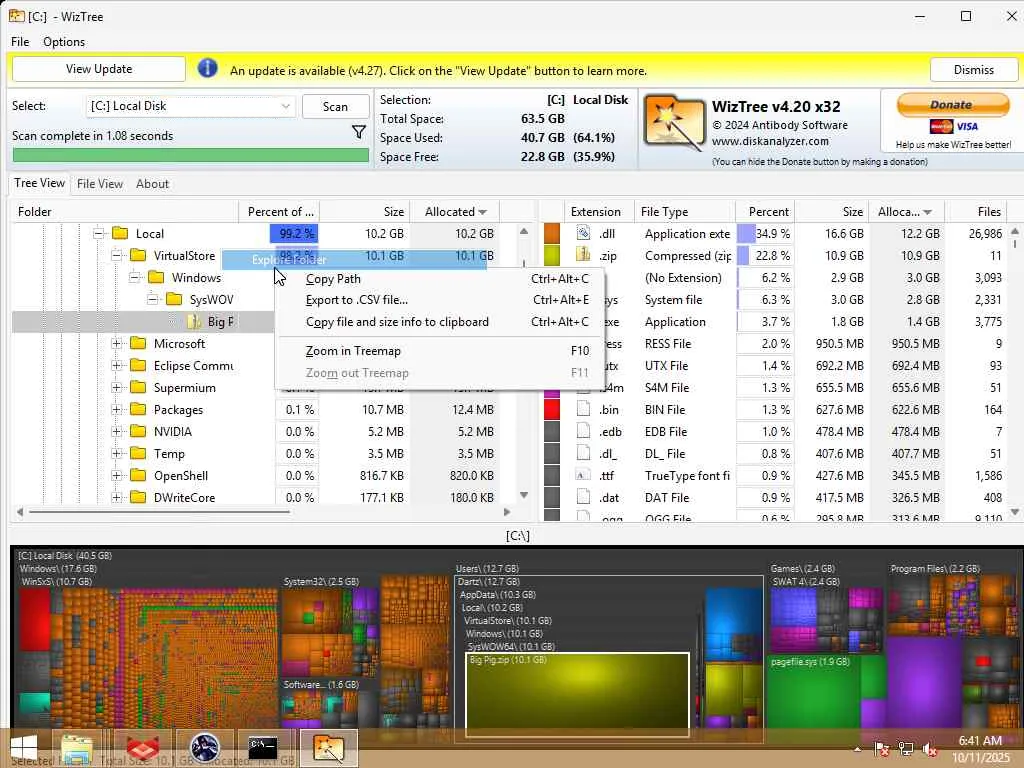Click the network tray icon
The width and height of the screenshot is (1024, 768).
coord(905,748)
